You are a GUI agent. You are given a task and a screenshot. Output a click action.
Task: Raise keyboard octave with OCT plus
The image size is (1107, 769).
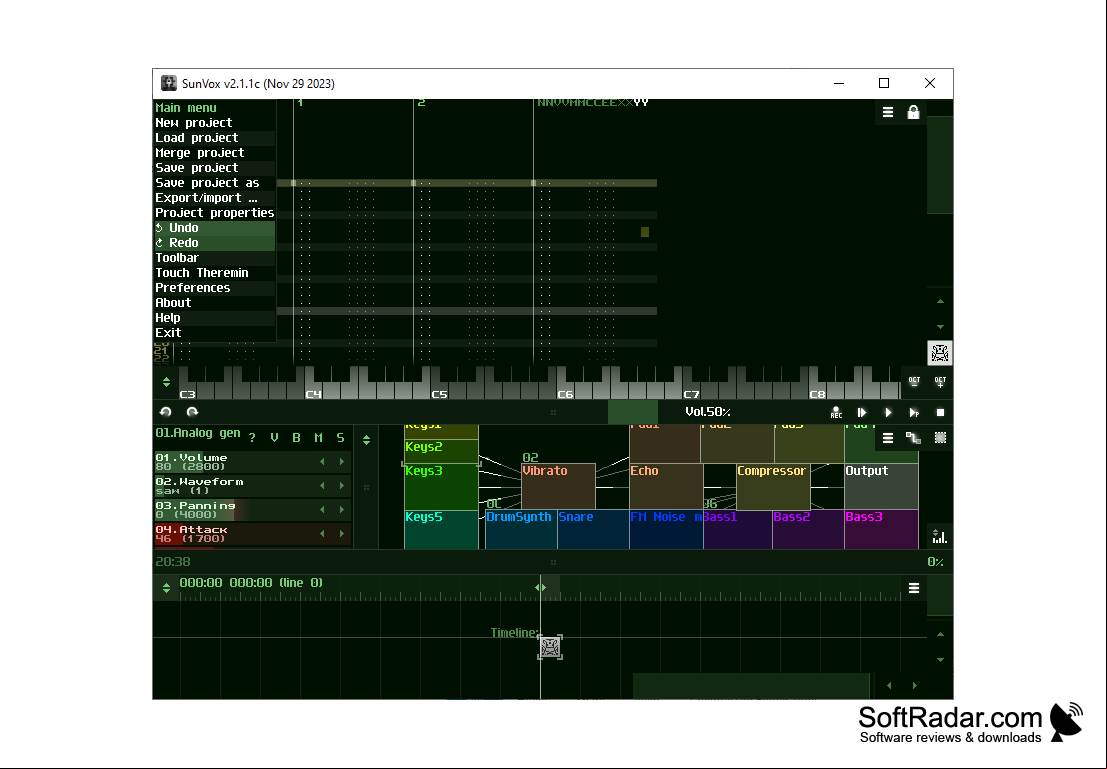[x=940, y=382]
